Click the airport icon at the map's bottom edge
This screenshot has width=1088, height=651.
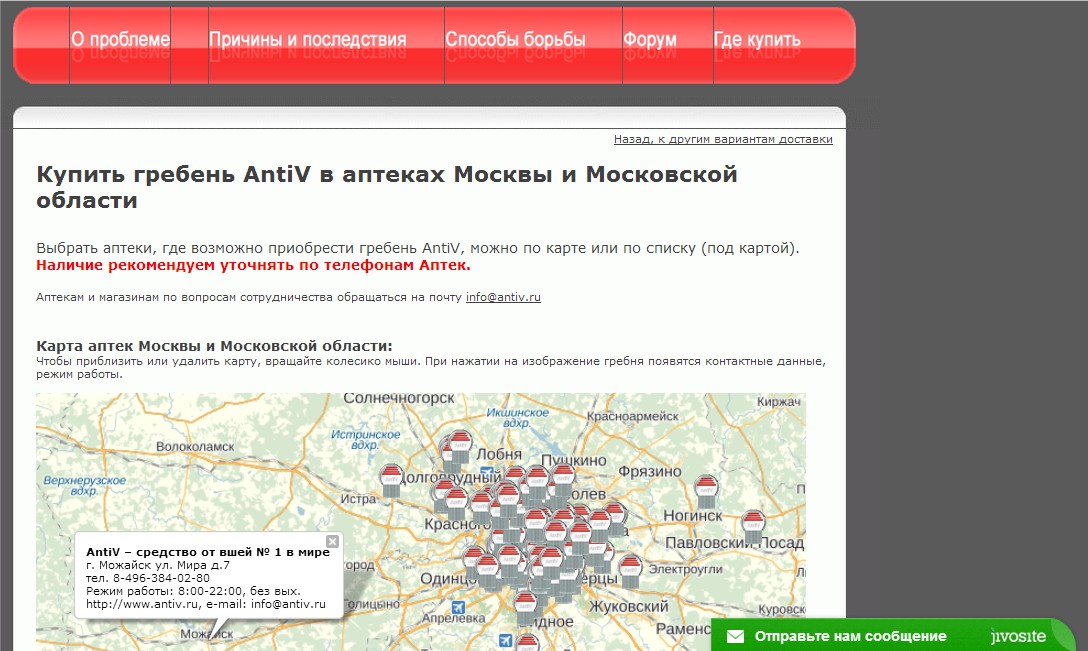506,640
